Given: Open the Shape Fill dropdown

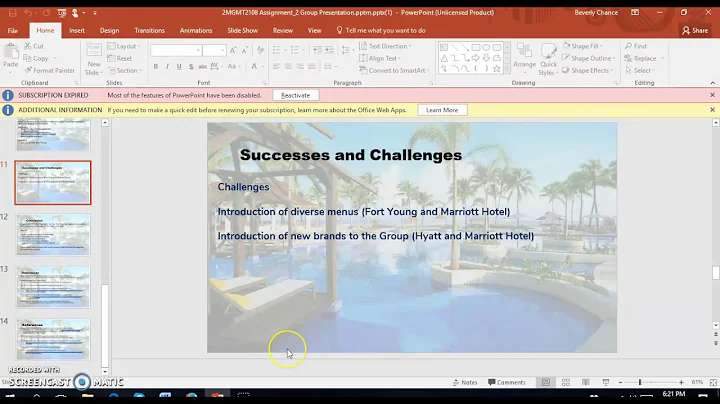Looking at the screenshot, I should (x=583, y=46).
